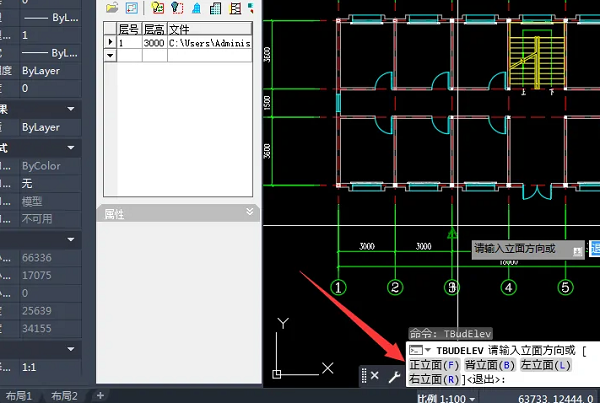Click the dark bulb icon with red dashed box

177,8
